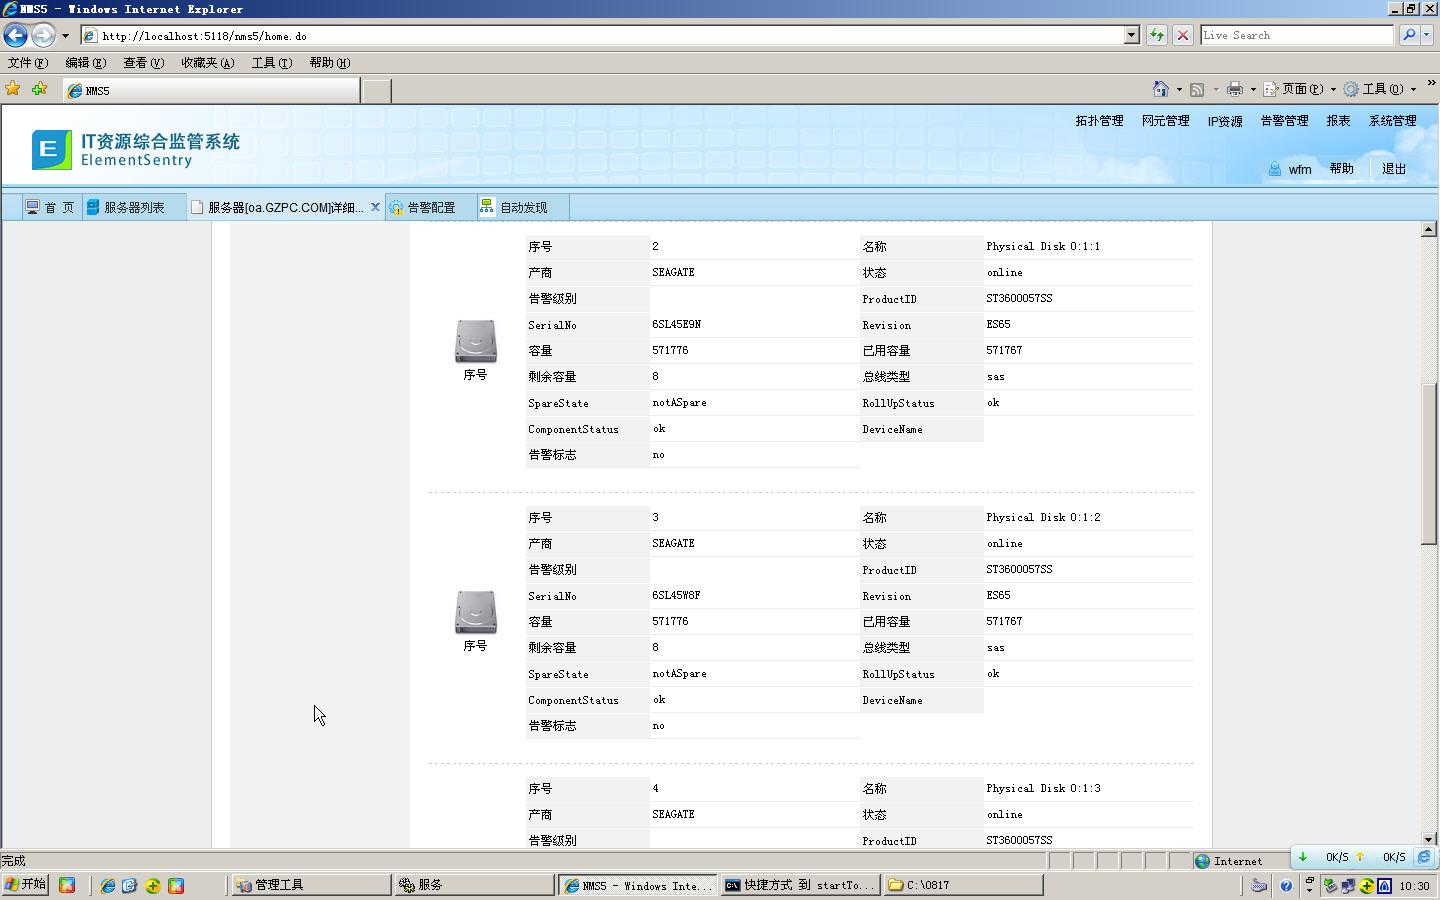The height and width of the screenshot is (900, 1440).
Task: Switch to the 服务器列表 tab
Action: [133, 207]
